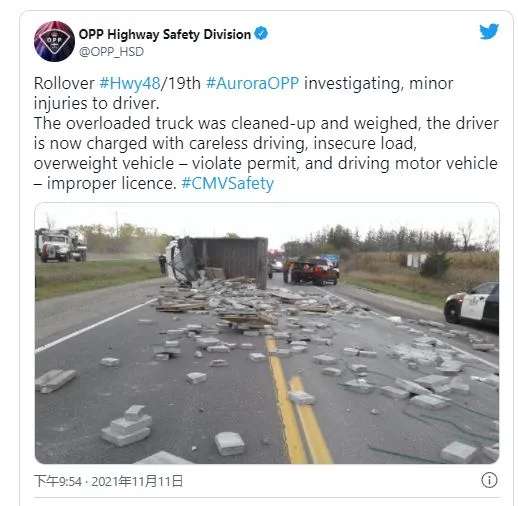
Task: Click the 2021年11月11日 tweet date
Action: (x=137, y=481)
